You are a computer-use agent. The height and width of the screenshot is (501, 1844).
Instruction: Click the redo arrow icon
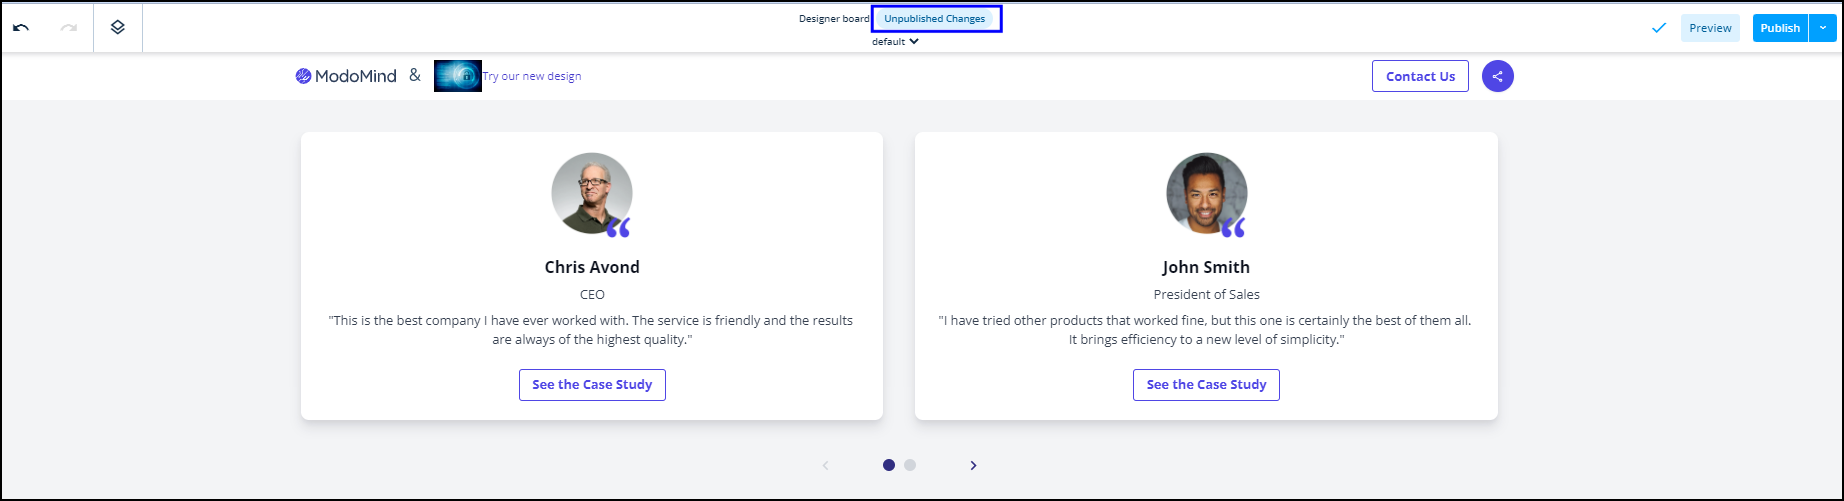click(x=69, y=28)
